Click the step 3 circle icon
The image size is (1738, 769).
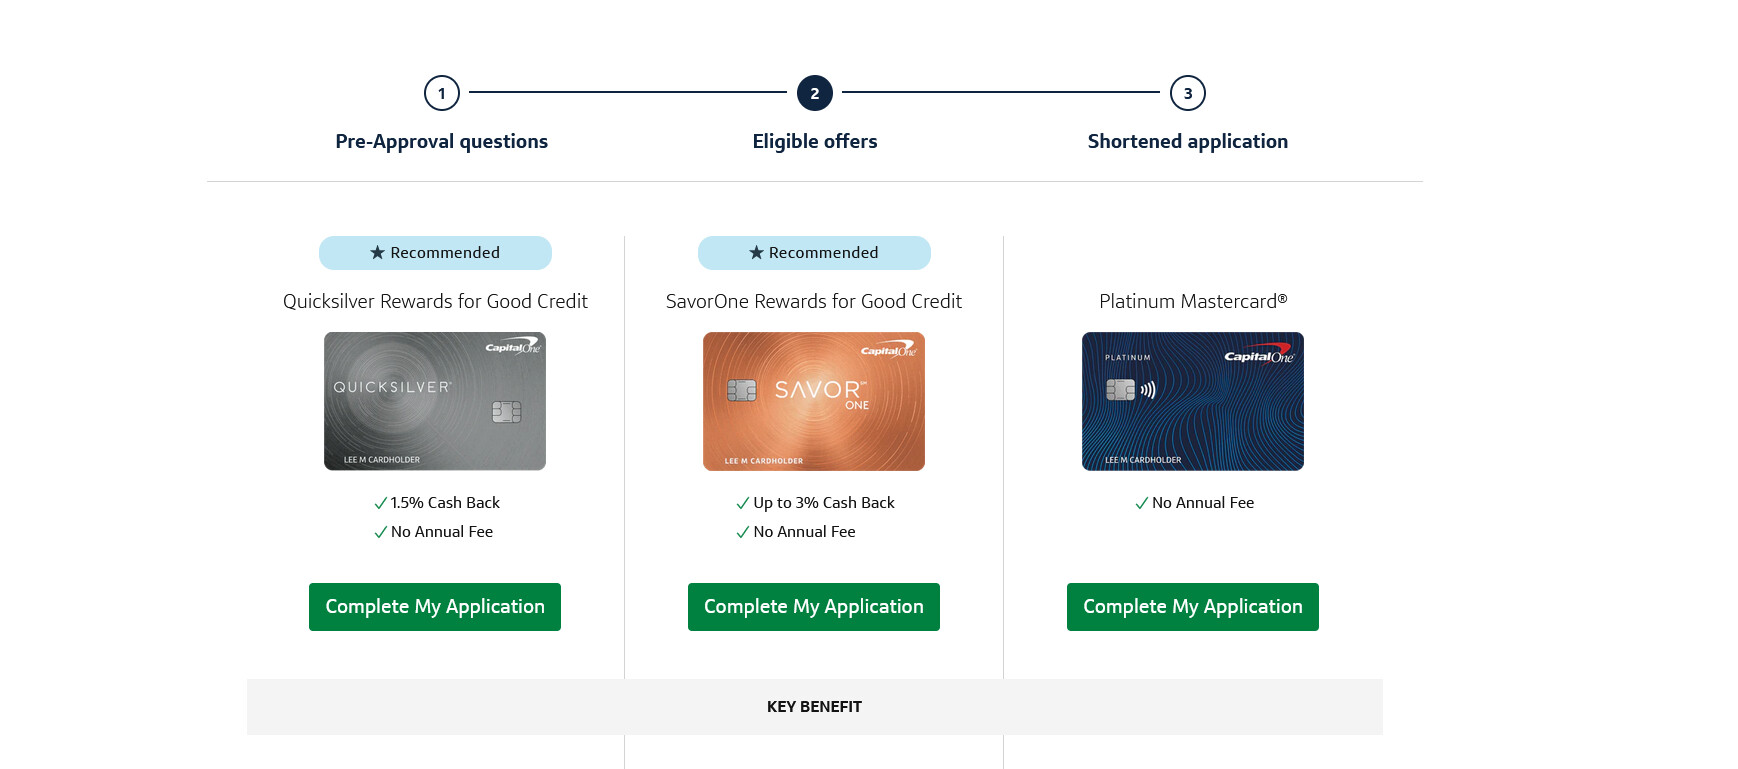(1188, 93)
